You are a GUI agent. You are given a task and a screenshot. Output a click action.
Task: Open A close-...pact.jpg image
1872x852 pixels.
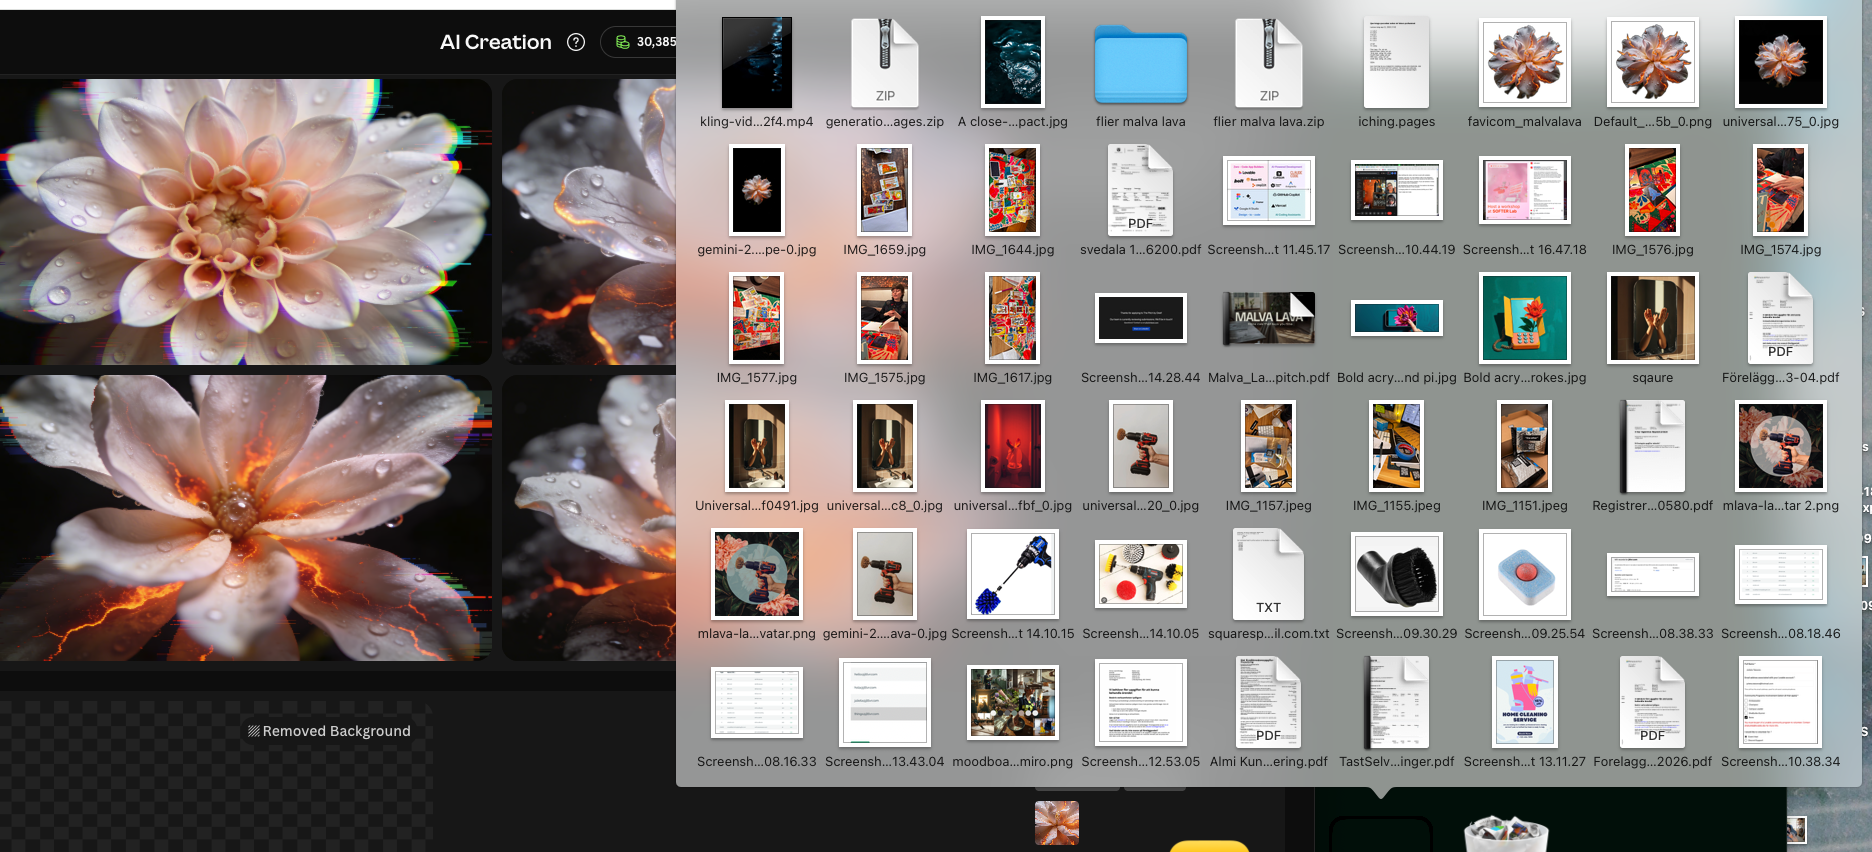(x=1013, y=62)
